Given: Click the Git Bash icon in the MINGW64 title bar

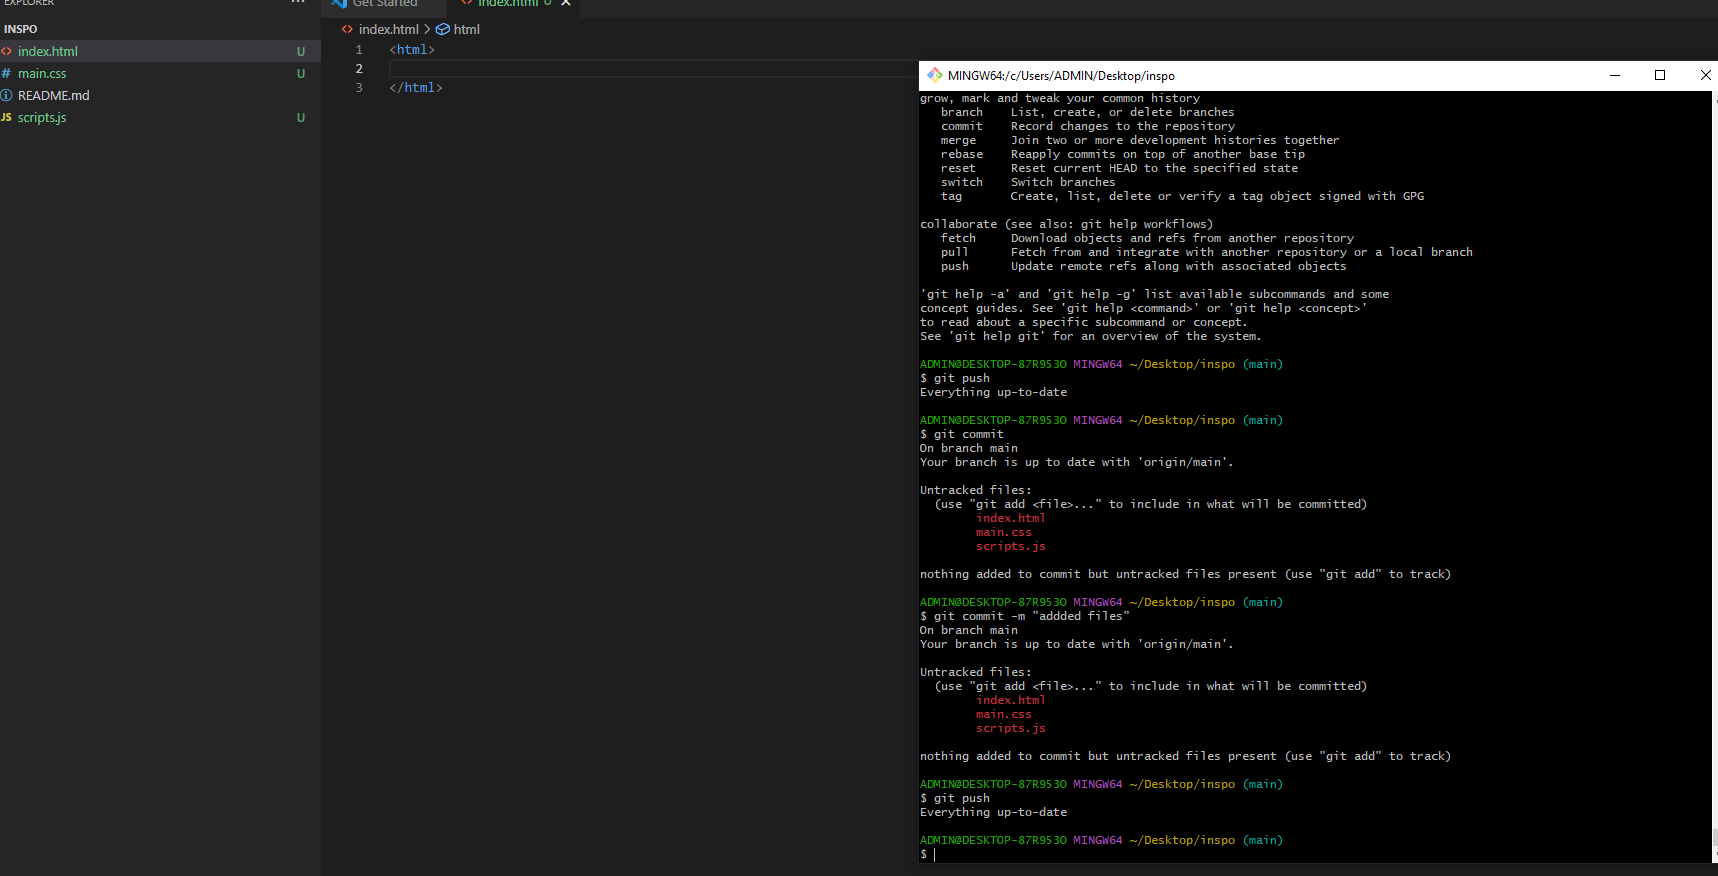Looking at the screenshot, I should click(934, 75).
